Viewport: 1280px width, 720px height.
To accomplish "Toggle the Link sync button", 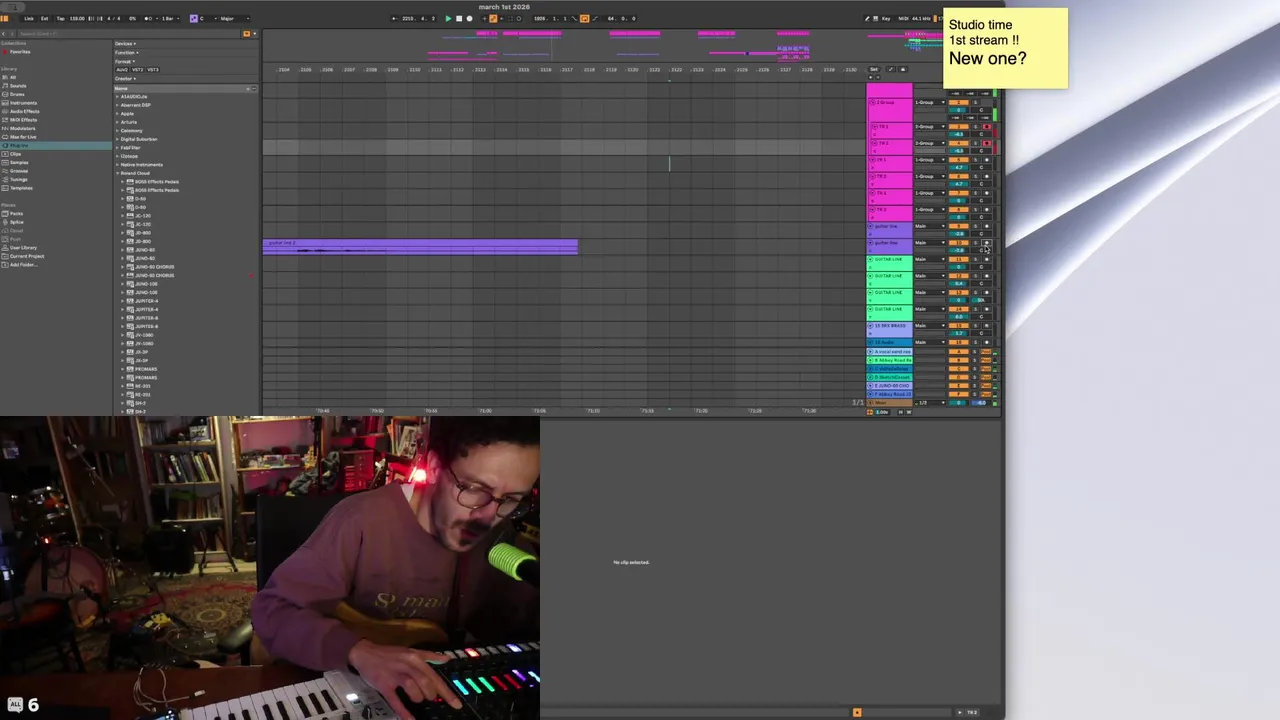I will 29,18.
